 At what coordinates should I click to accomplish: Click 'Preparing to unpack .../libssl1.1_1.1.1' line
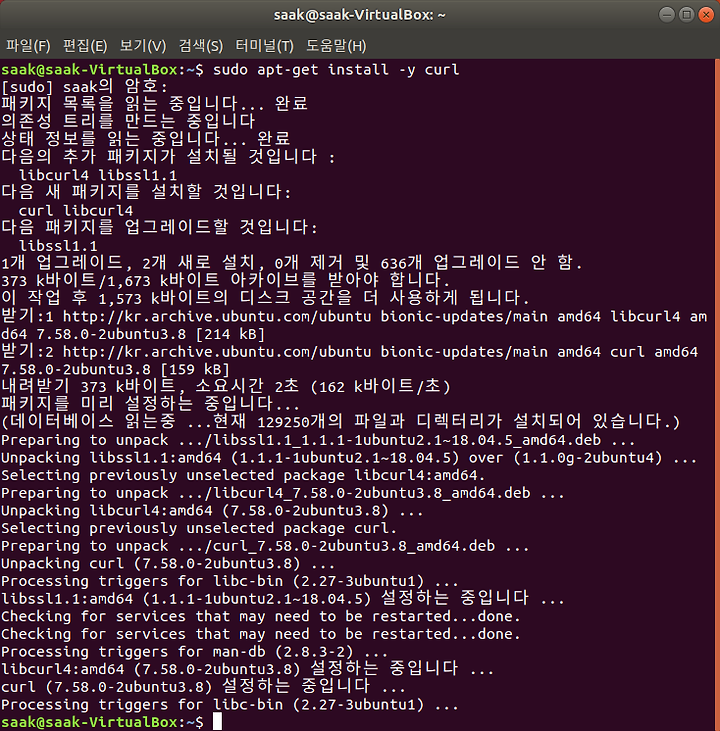pos(318,440)
